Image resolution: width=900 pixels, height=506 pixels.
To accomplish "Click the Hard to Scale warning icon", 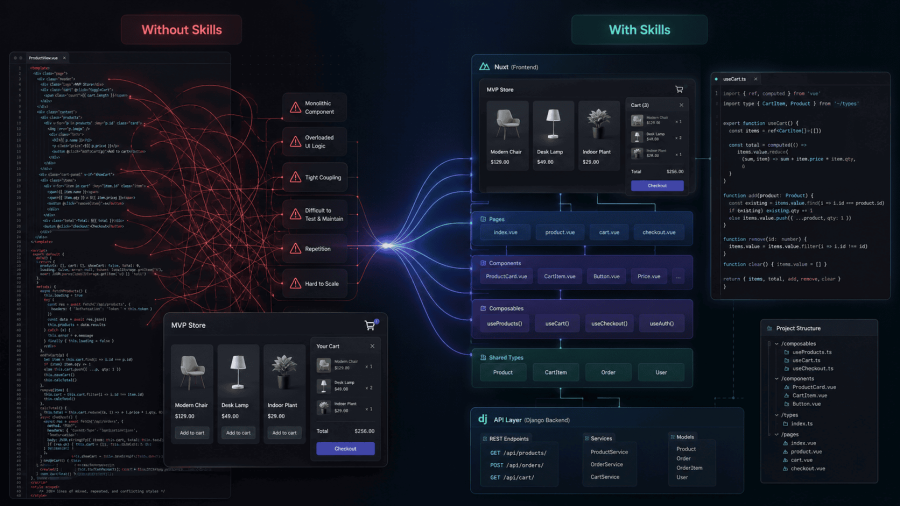I will tap(296, 283).
